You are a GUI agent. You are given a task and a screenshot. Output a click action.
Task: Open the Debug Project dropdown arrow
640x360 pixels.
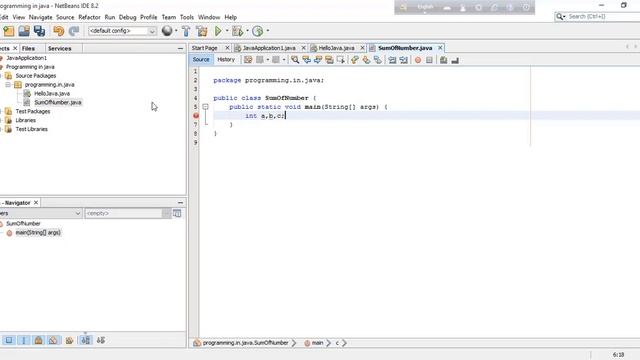tap(247, 31)
